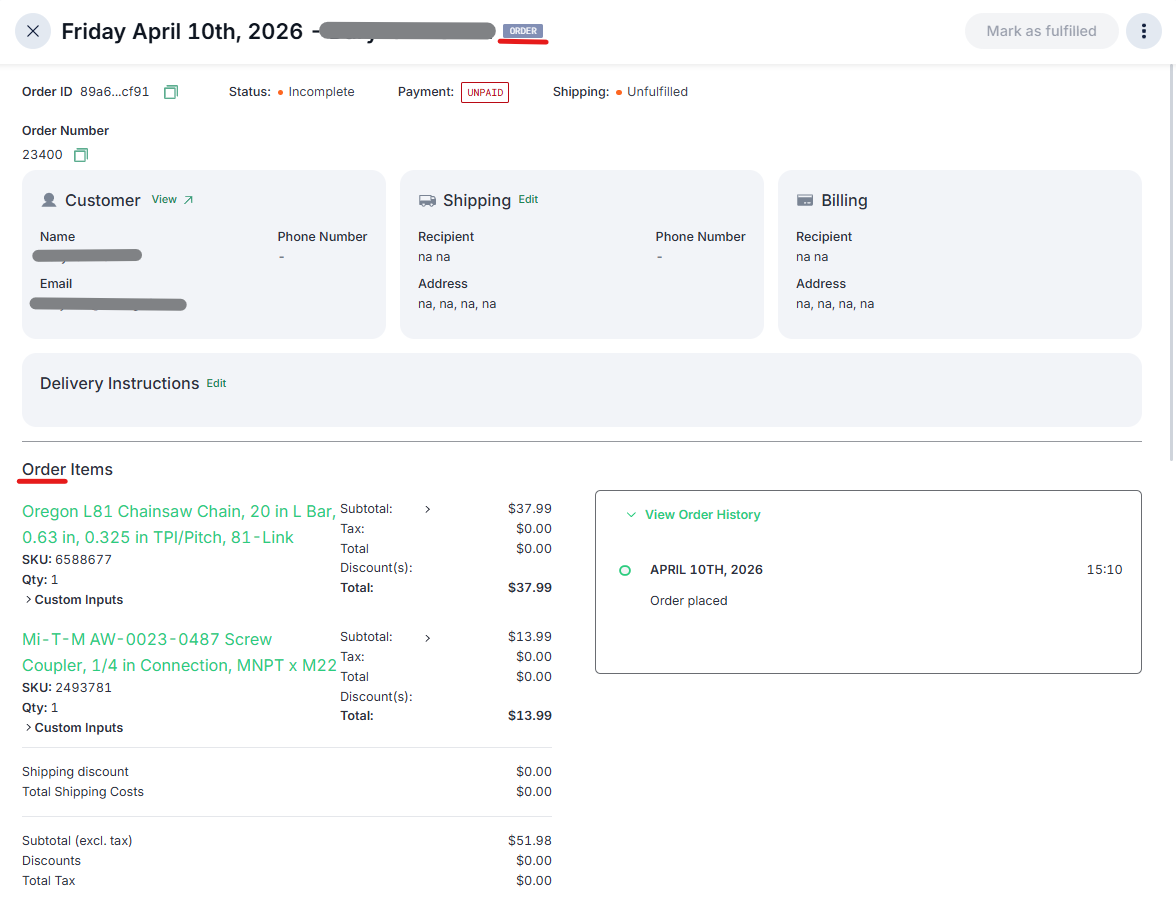Edit the Delivery Instructions

216,383
